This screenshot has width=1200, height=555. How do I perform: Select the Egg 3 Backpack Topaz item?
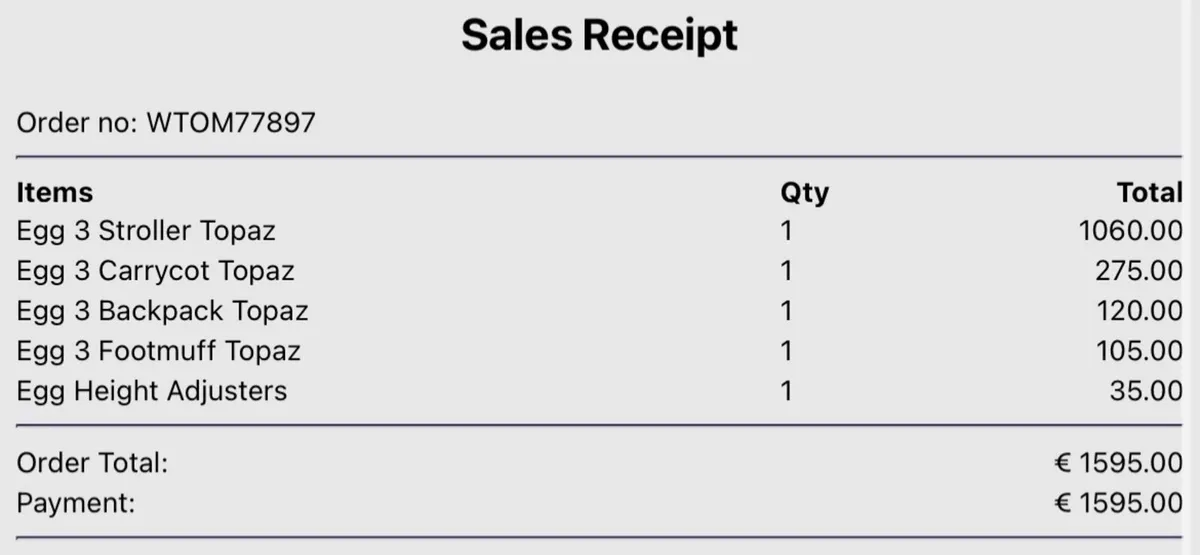tap(162, 311)
